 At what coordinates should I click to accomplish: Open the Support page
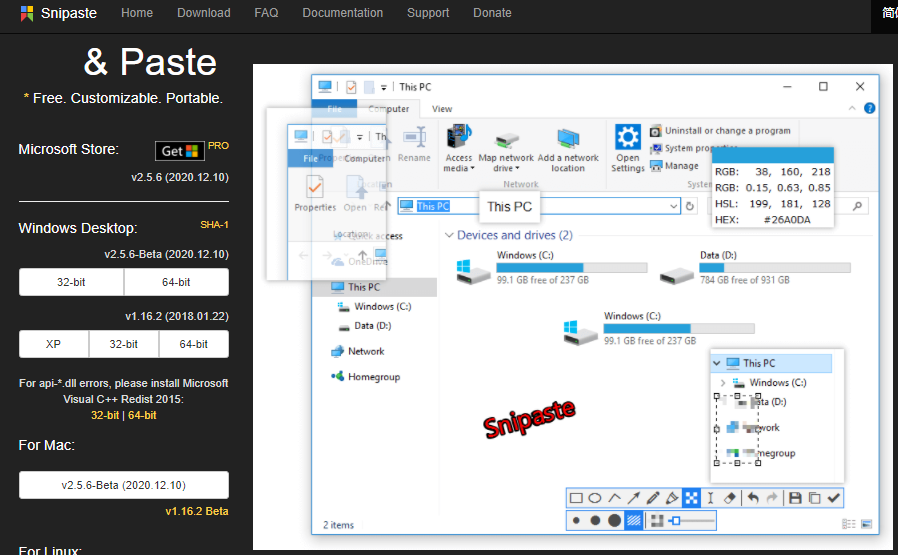[x=428, y=13]
